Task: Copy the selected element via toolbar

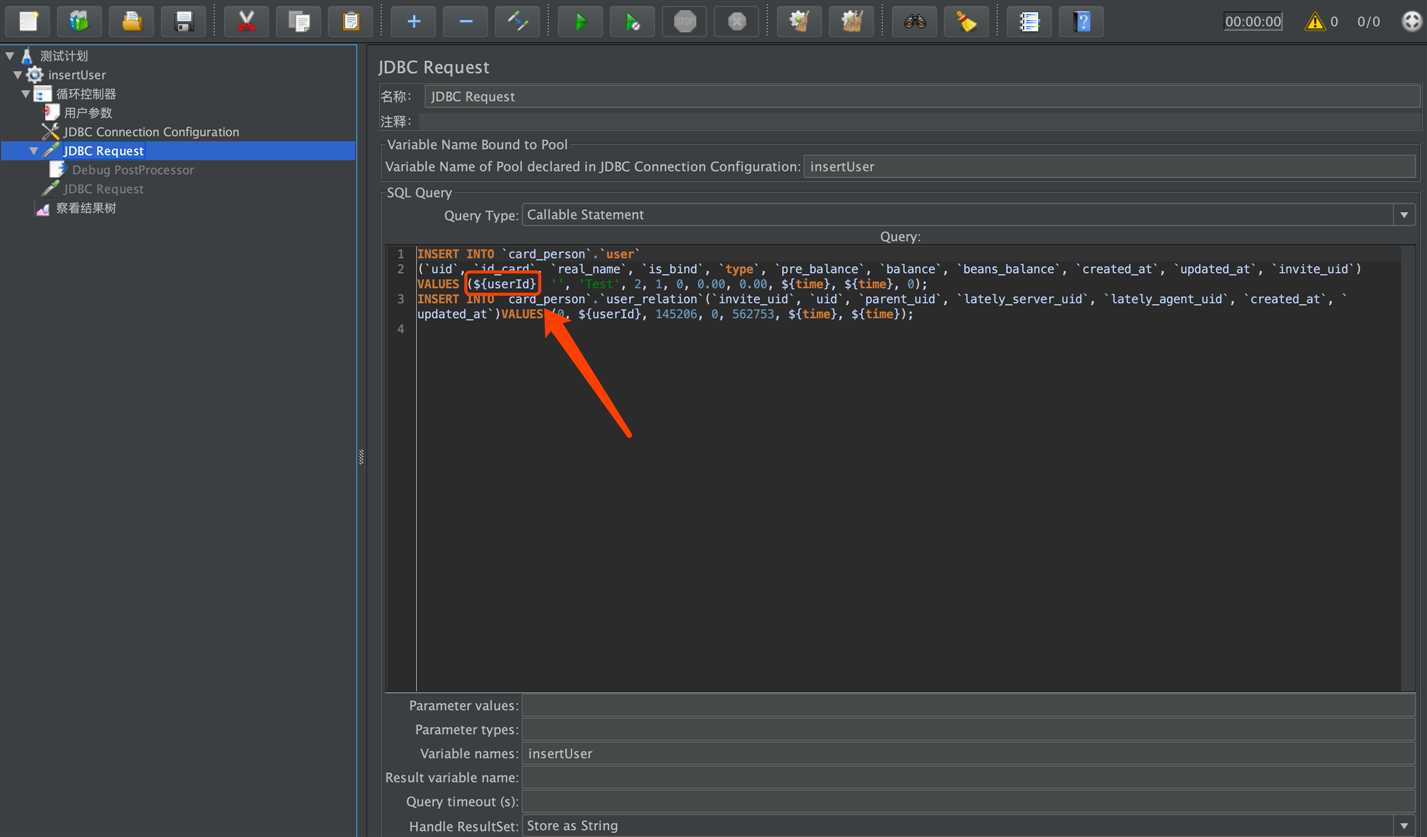Action: tap(298, 21)
